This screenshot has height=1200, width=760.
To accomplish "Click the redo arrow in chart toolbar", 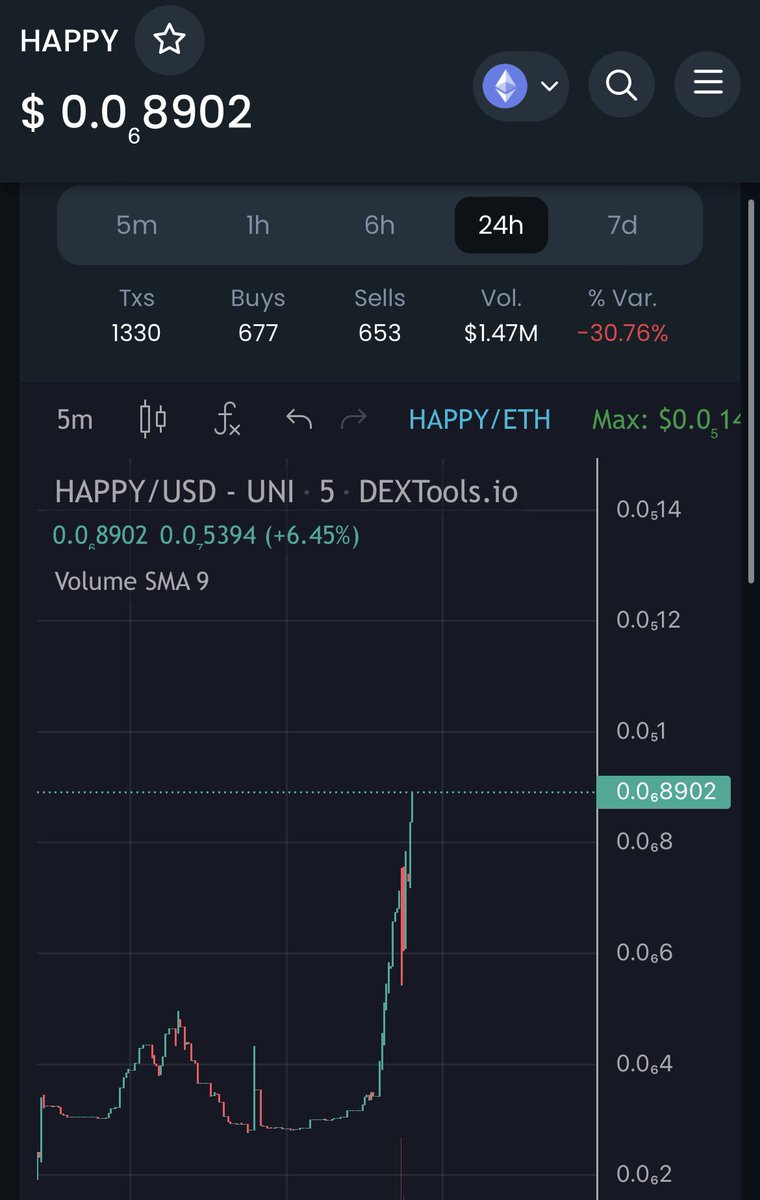I will click(x=354, y=419).
